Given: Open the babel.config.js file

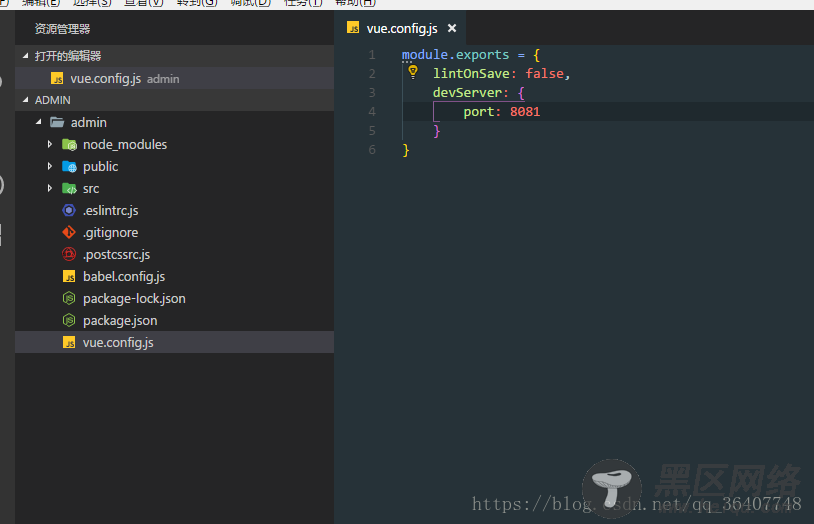Looking at the screenshot, I should coord(124,276).
